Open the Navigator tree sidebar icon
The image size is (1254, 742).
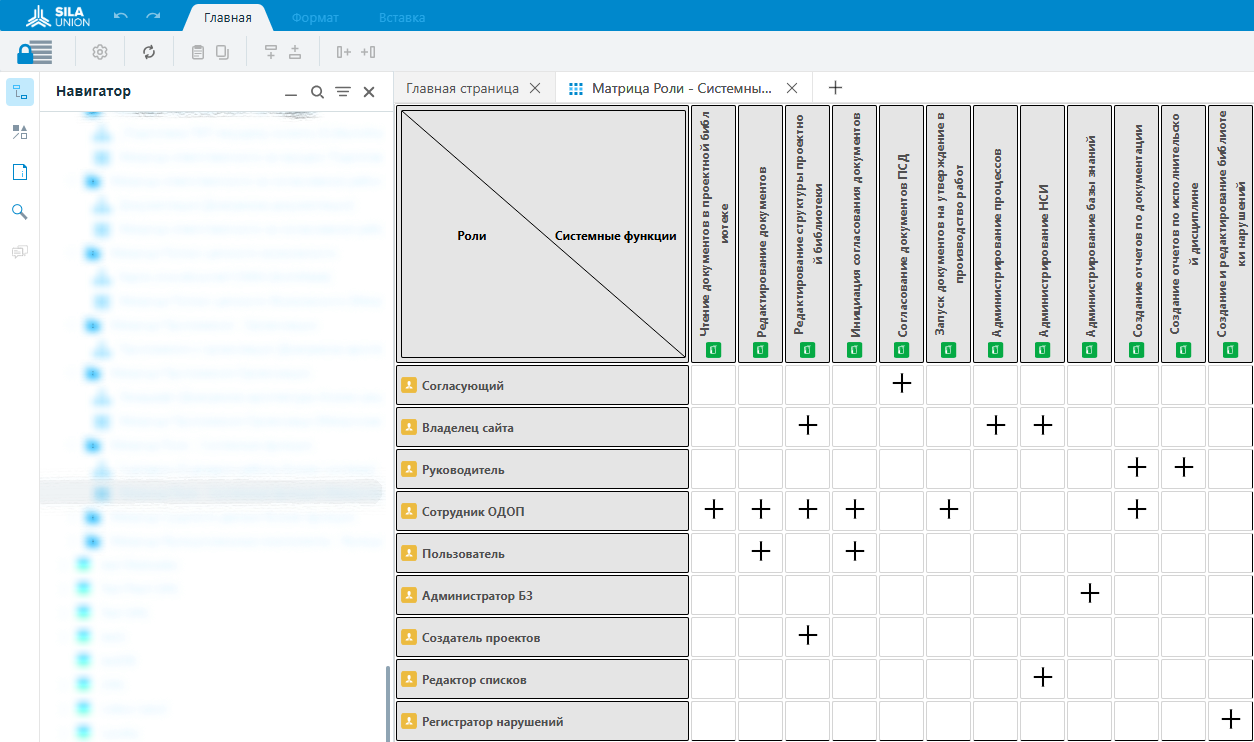[x=19, y=92]
